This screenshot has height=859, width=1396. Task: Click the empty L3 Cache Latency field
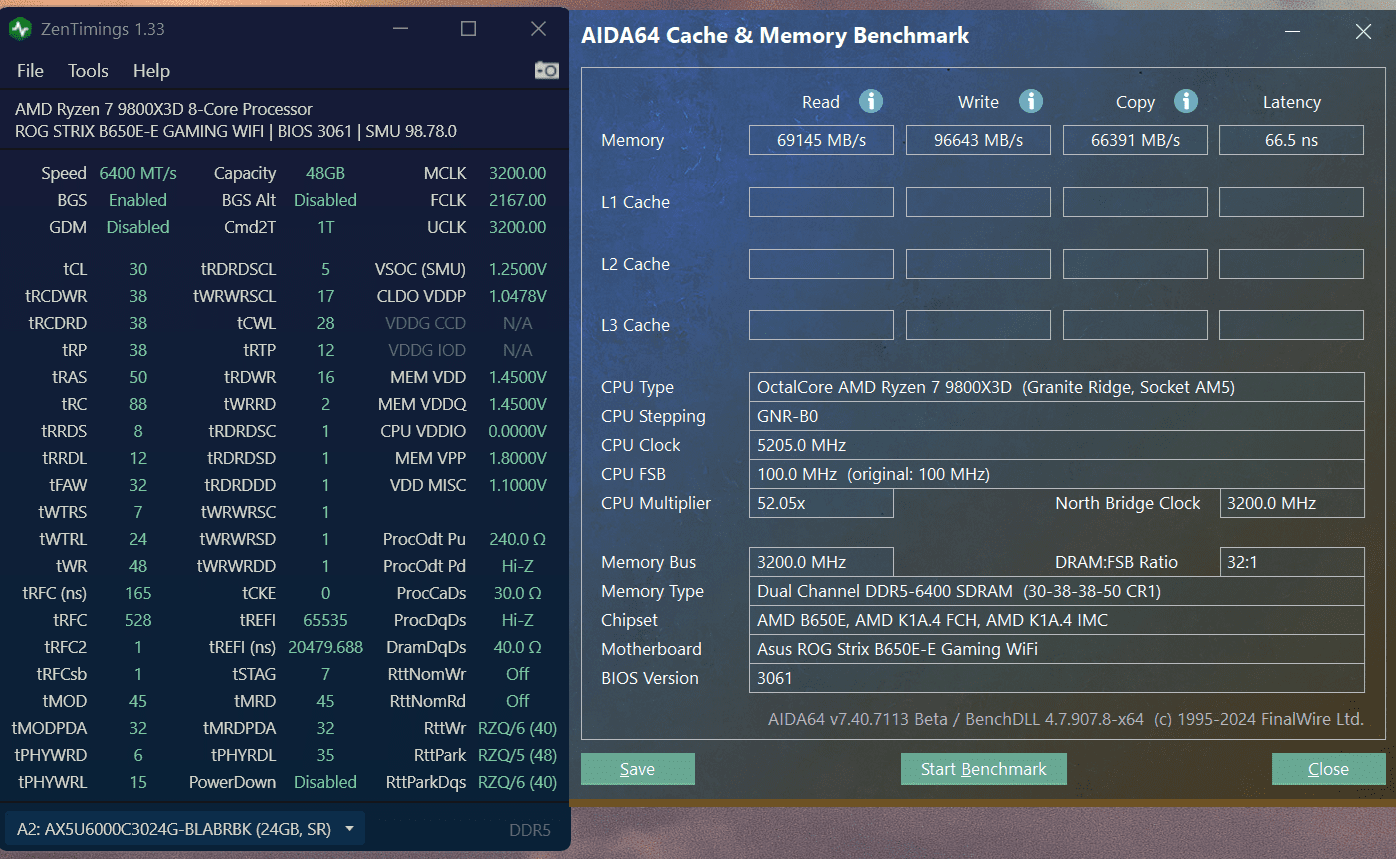tap(1292, 325)
